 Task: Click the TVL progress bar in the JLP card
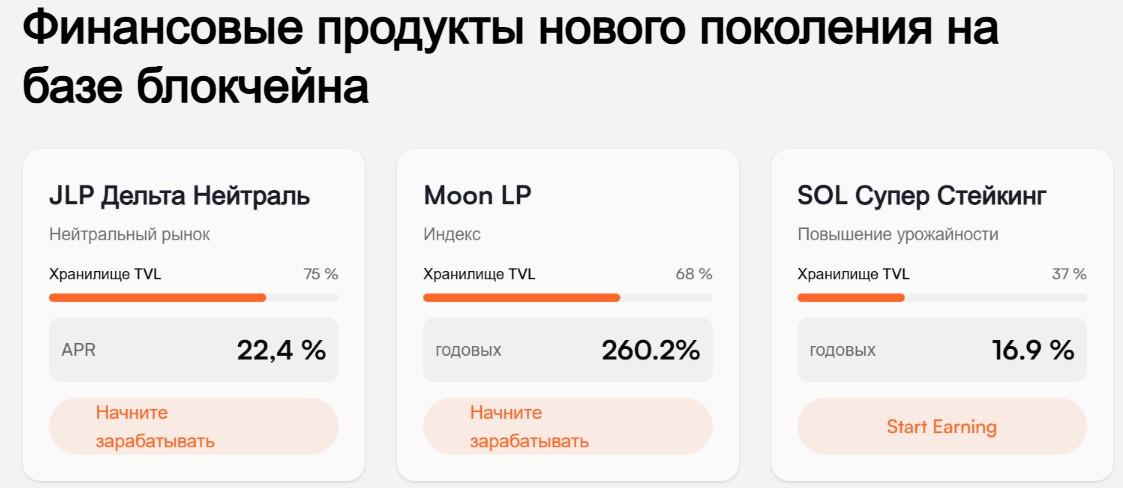[193, 297]
